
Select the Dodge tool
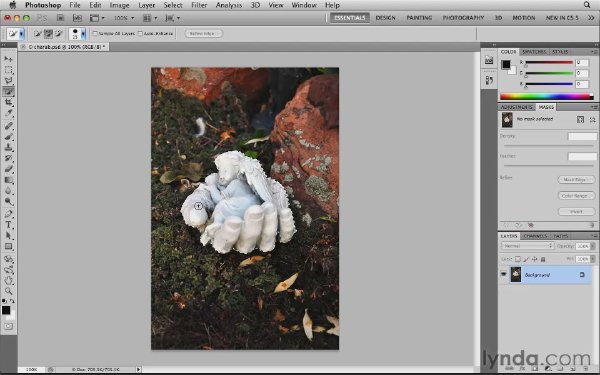coord(8,201)
